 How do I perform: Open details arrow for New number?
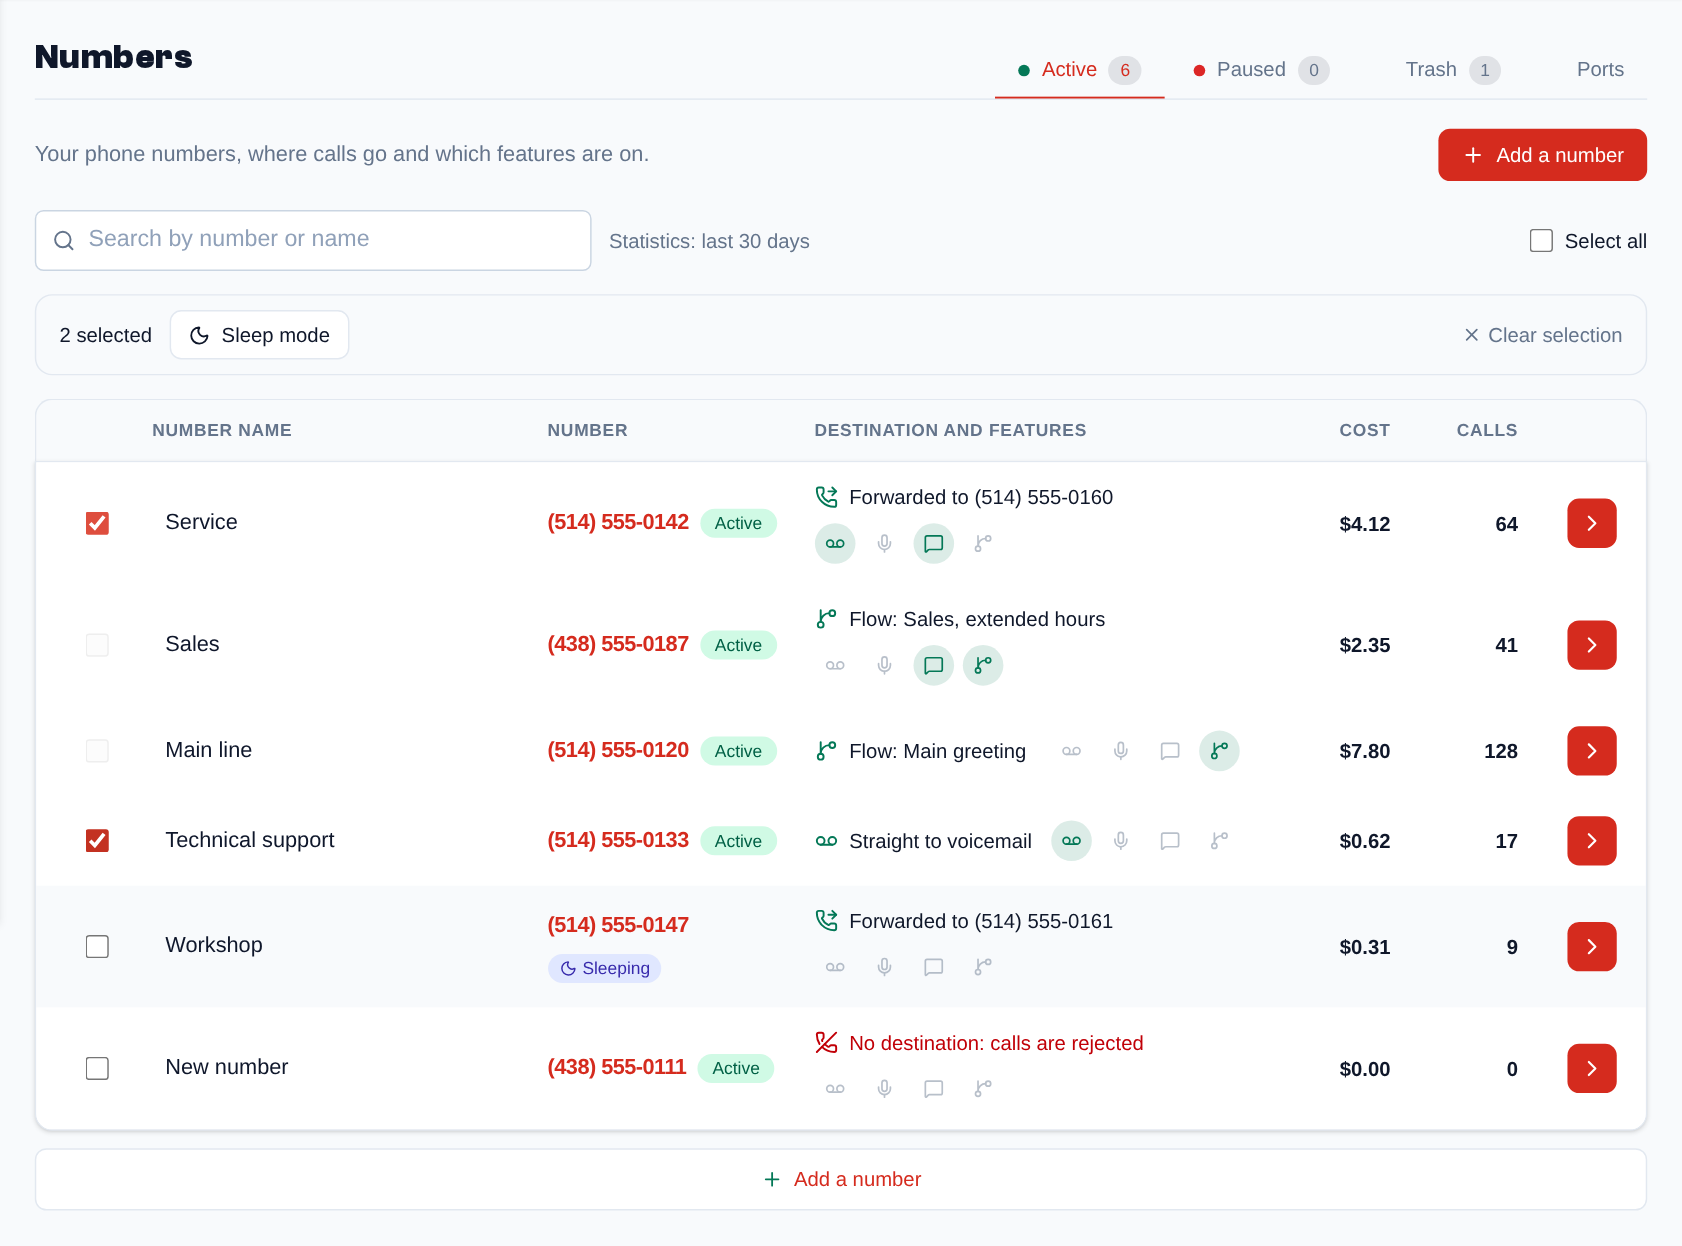pyautogui.click(x=1591, y=1069)
